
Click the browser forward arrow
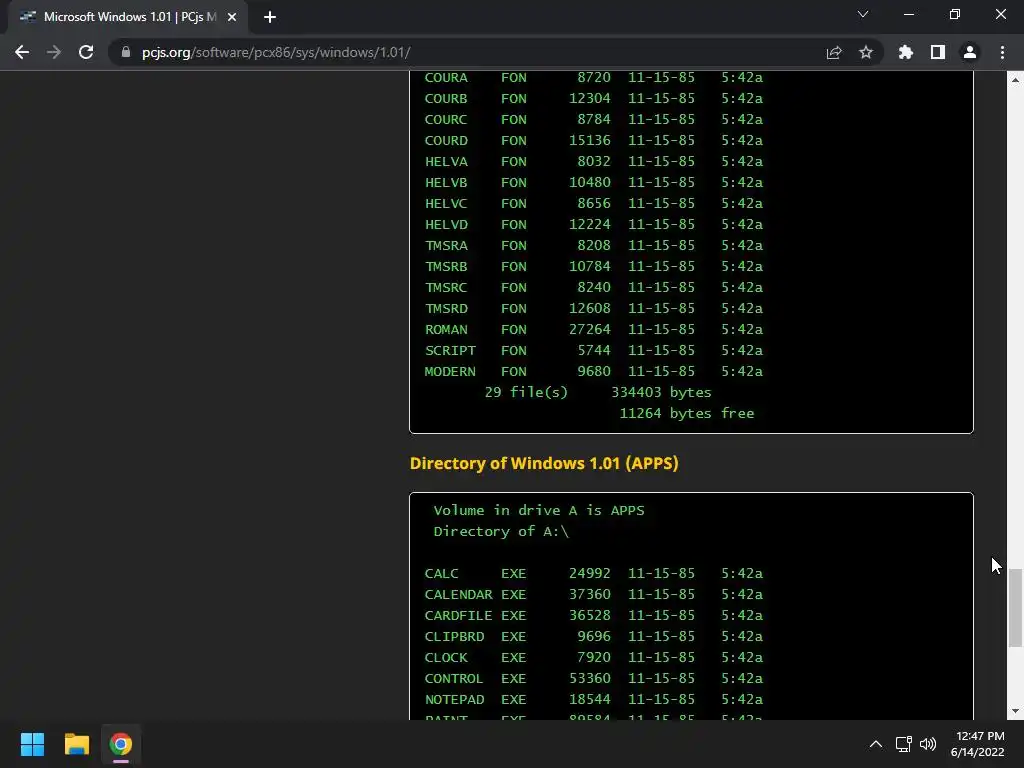coord(54,52)
